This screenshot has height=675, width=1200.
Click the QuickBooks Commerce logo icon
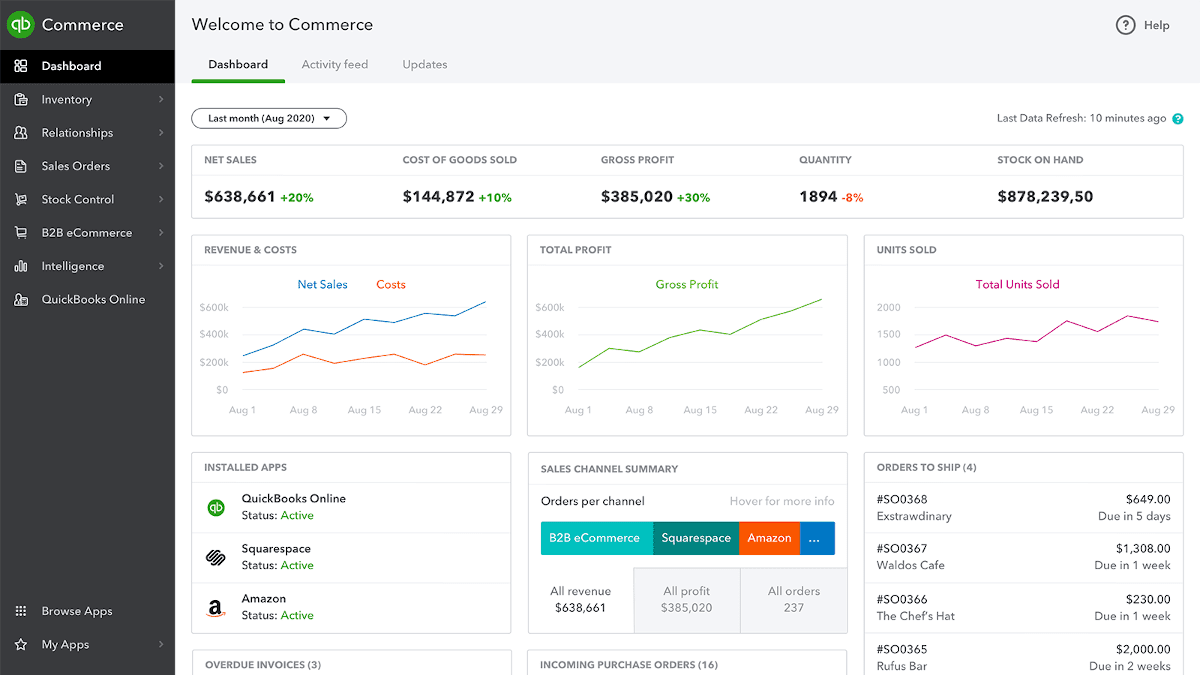(21, 25)
